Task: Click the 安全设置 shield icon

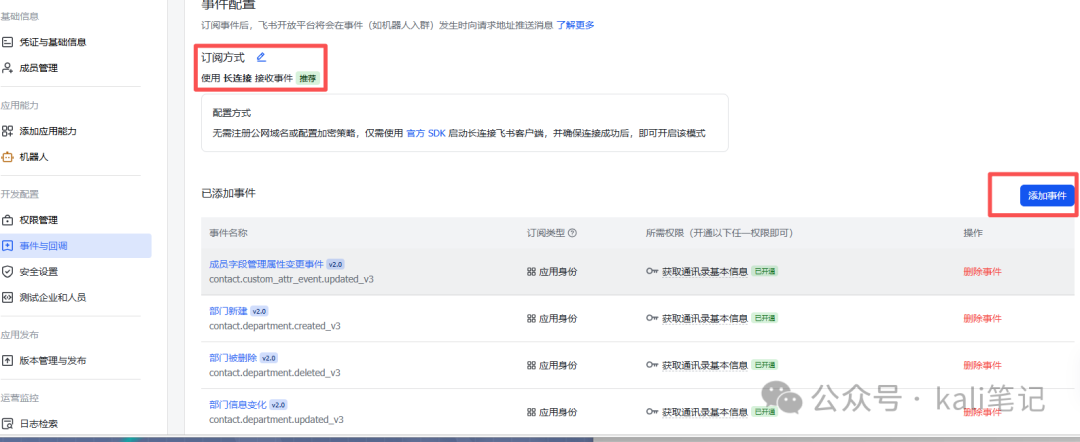Action: click(x=8, y=272)
